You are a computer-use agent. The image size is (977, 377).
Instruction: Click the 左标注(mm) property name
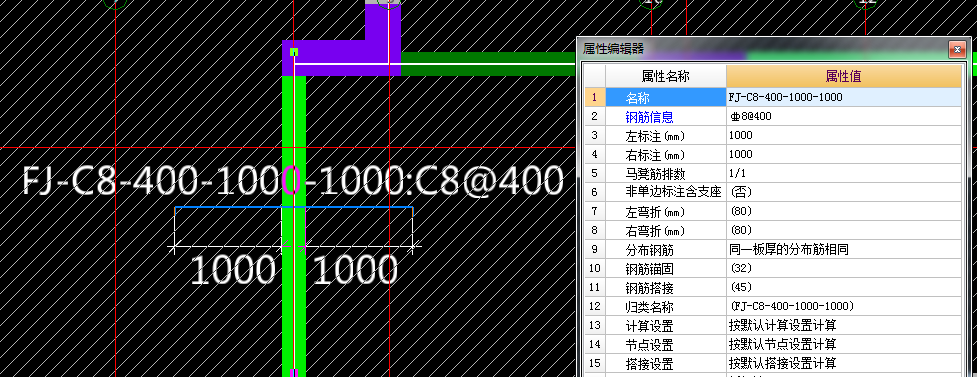655,136
